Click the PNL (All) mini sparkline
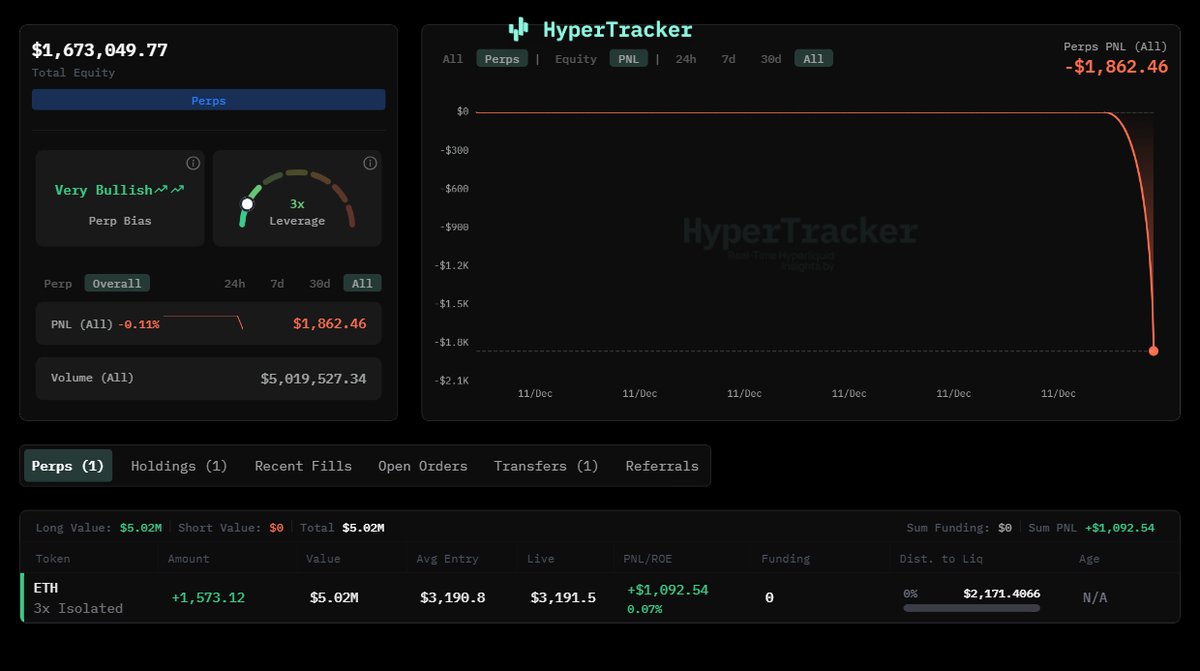 point(204,322)
